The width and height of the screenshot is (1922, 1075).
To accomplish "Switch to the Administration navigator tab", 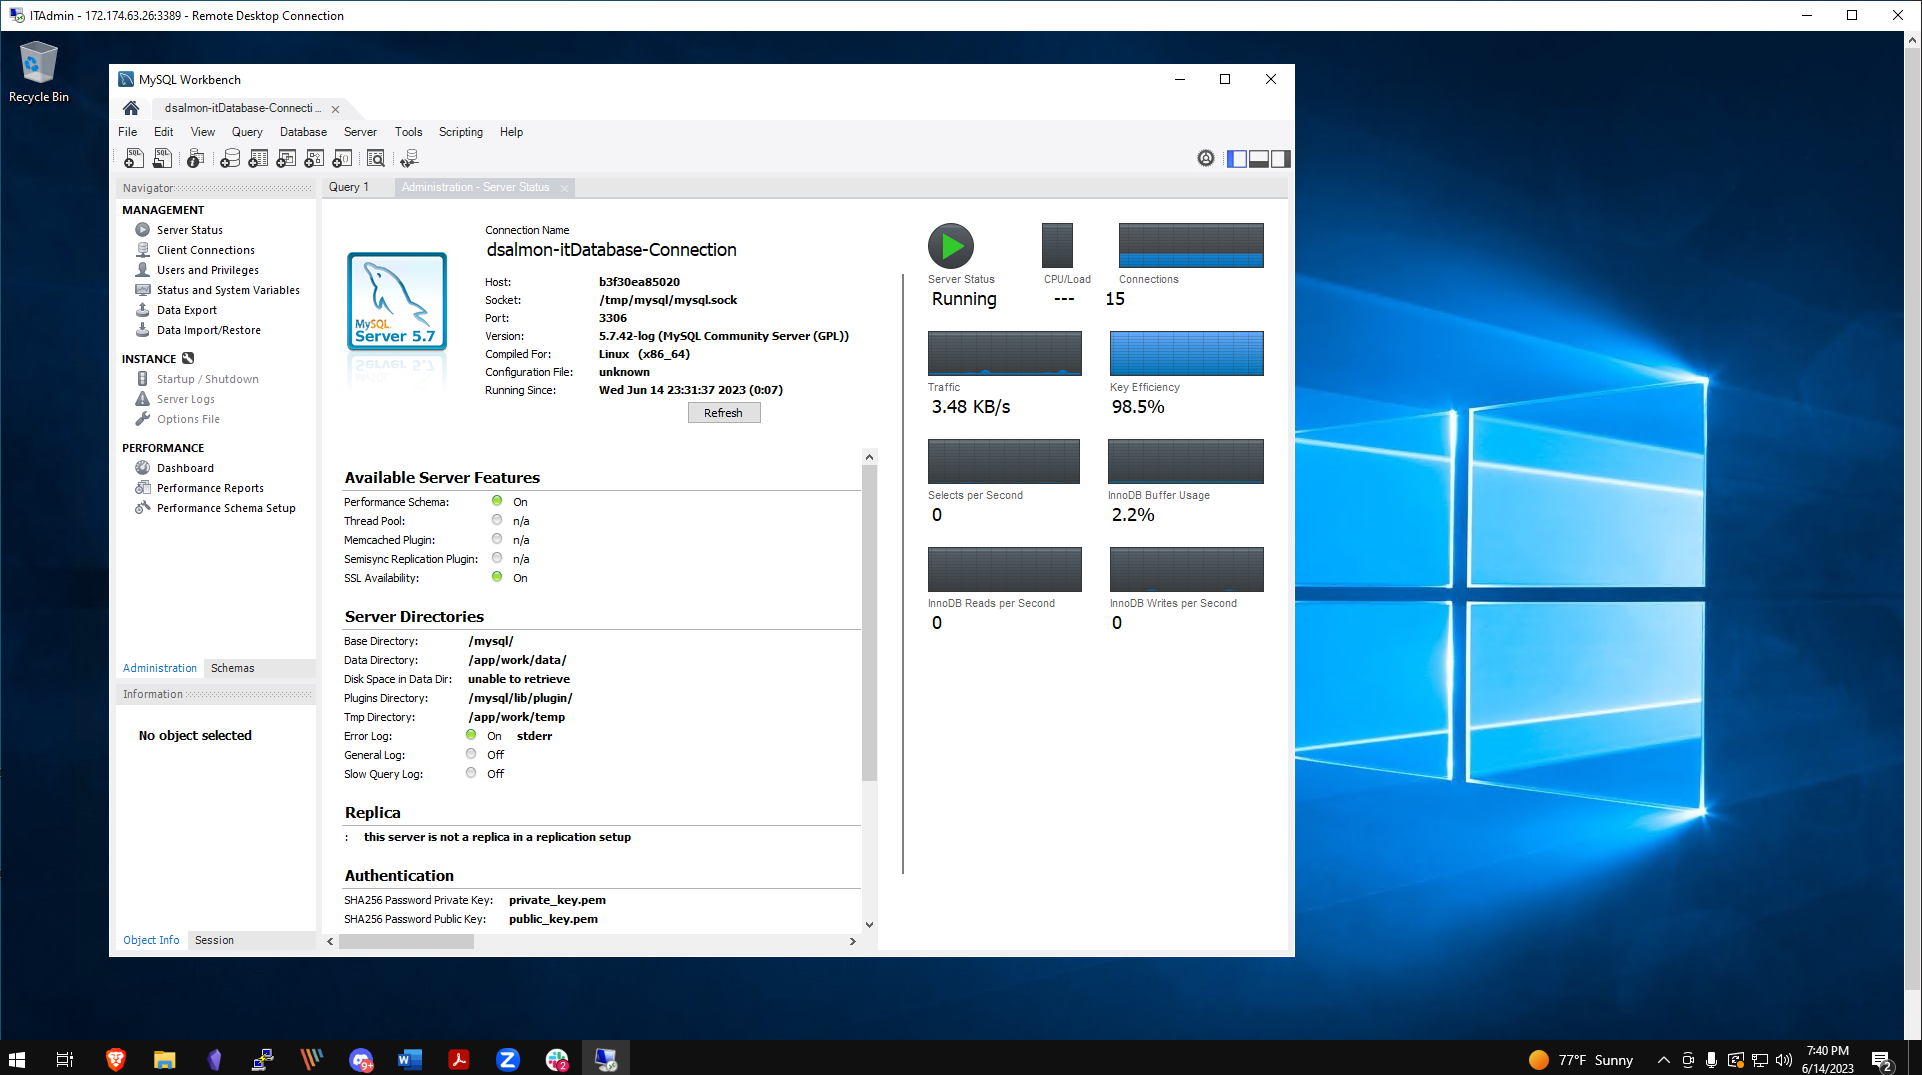I will [160, 668].
